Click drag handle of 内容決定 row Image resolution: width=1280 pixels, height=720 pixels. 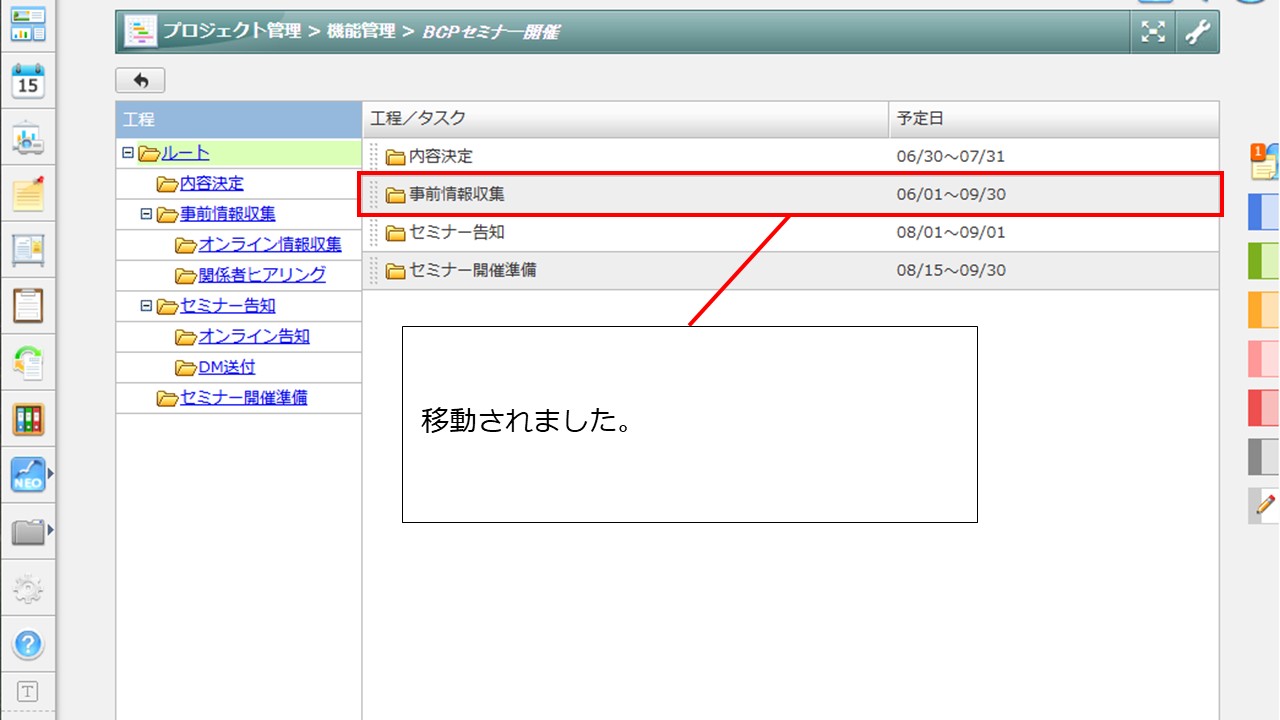[374, 157]
